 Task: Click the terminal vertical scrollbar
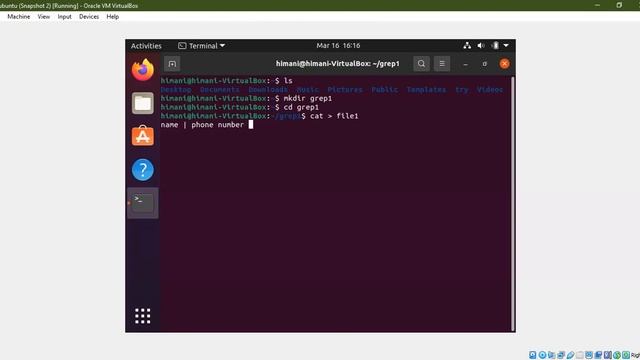click(513, 204)
